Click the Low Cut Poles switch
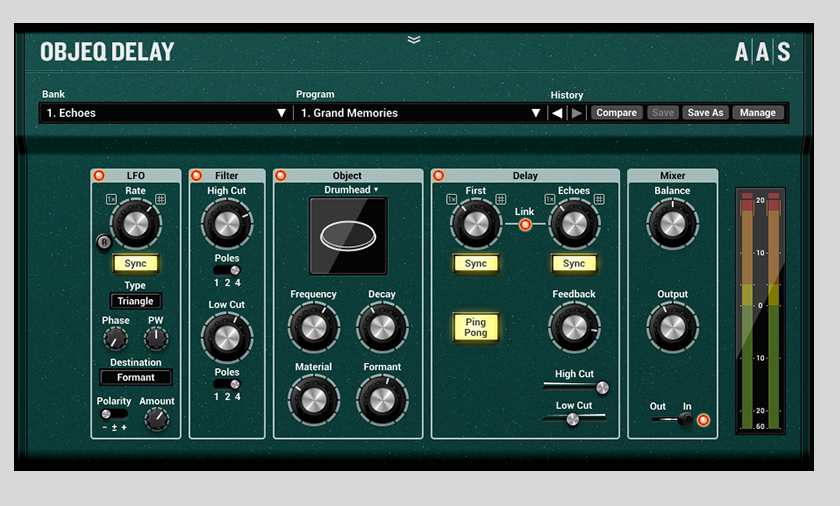The width and height of the screenshot is (840, 506). pos(227,384)
